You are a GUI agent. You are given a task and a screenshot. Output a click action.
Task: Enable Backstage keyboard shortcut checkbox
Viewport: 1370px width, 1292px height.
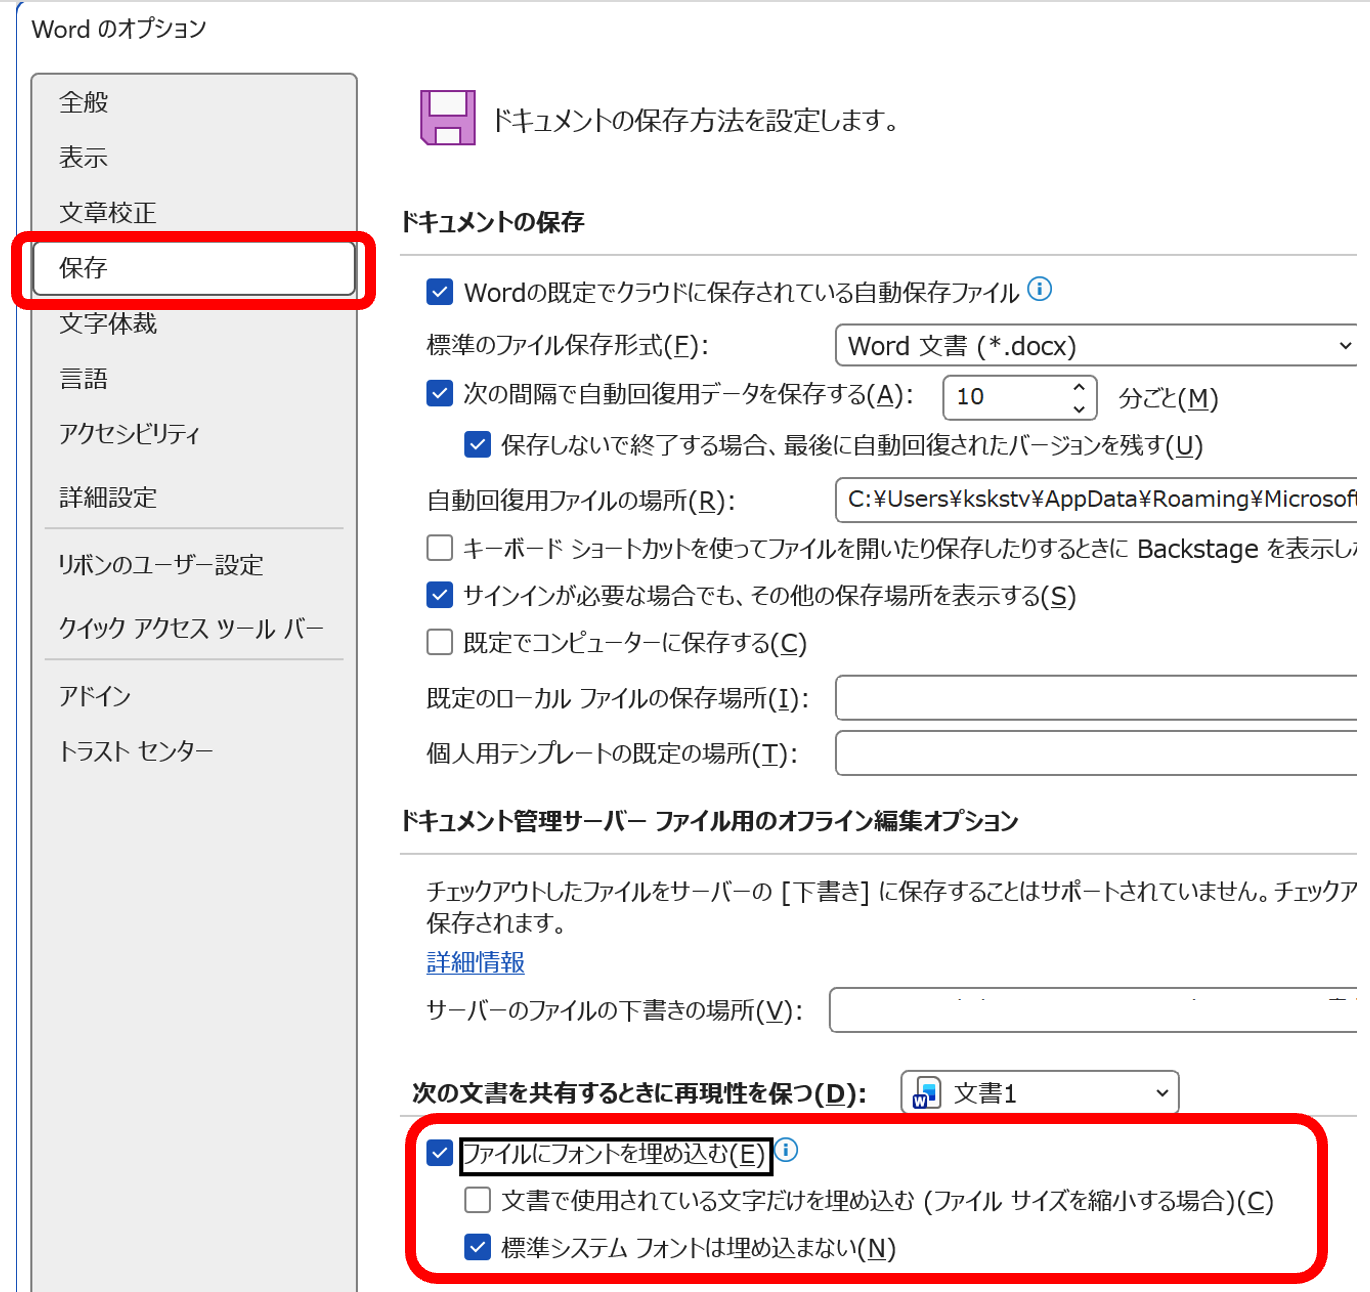point(440,548)
